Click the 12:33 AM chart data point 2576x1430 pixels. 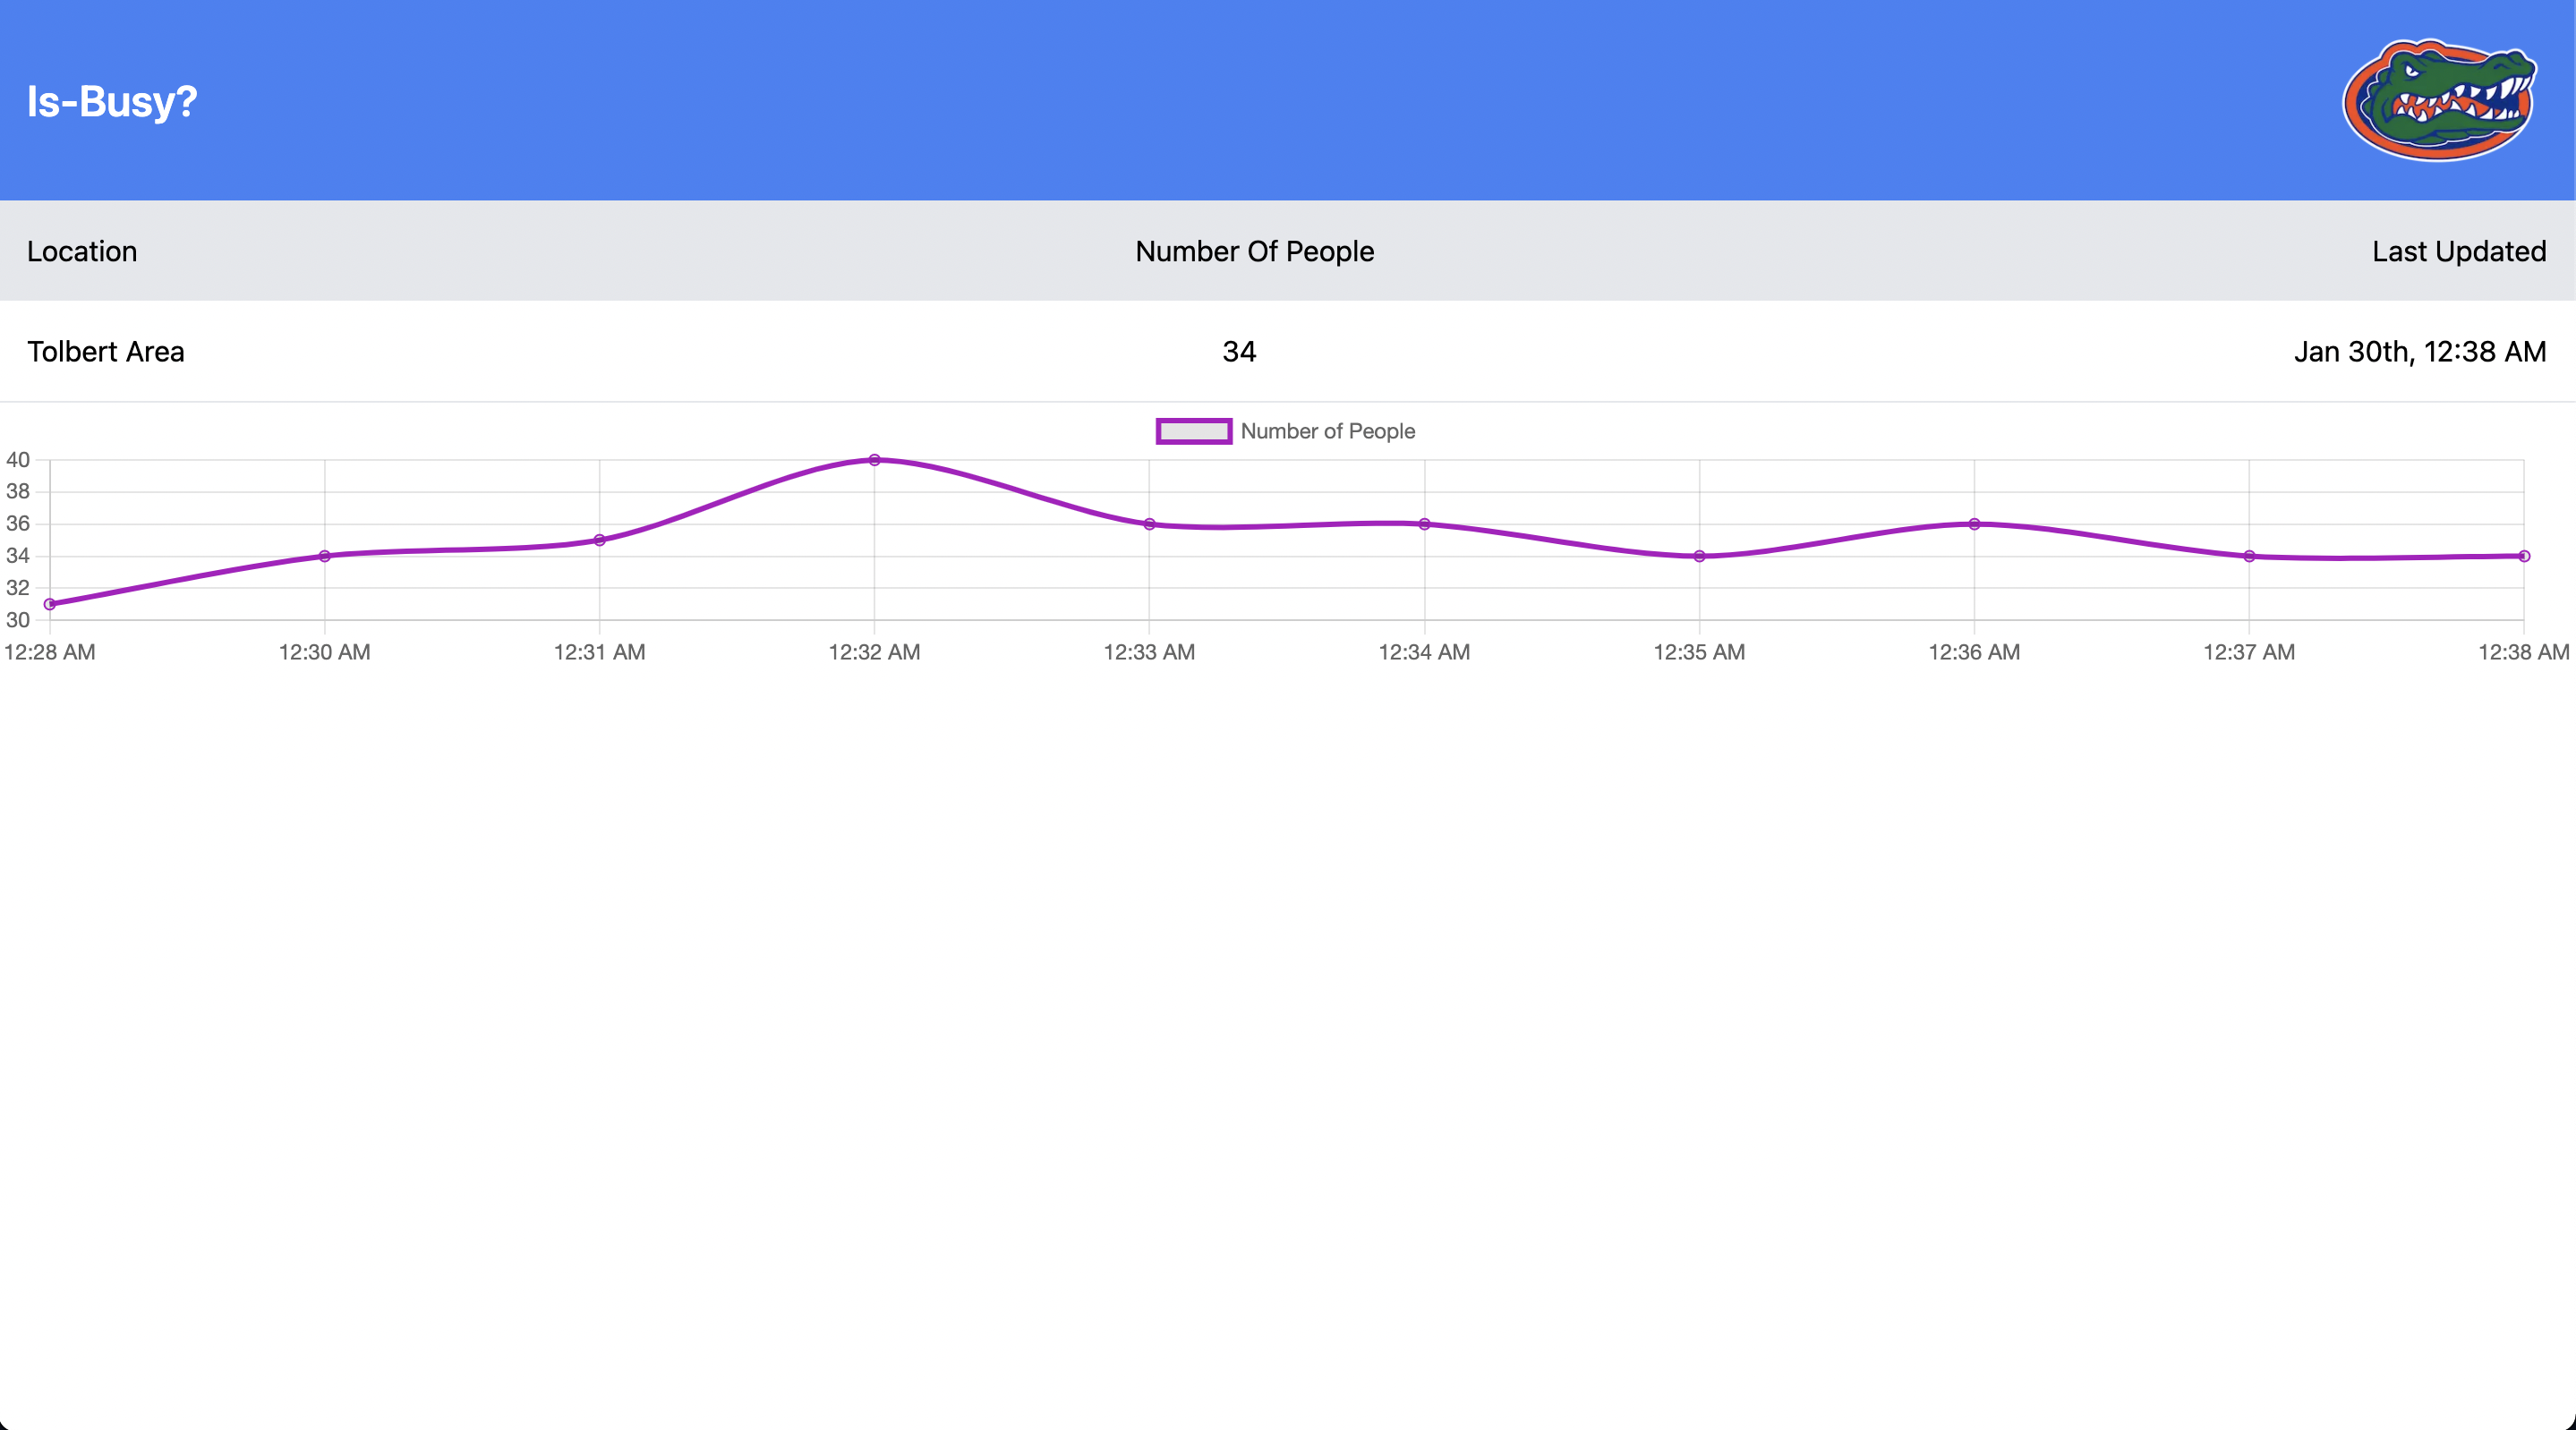(1149, 524)
